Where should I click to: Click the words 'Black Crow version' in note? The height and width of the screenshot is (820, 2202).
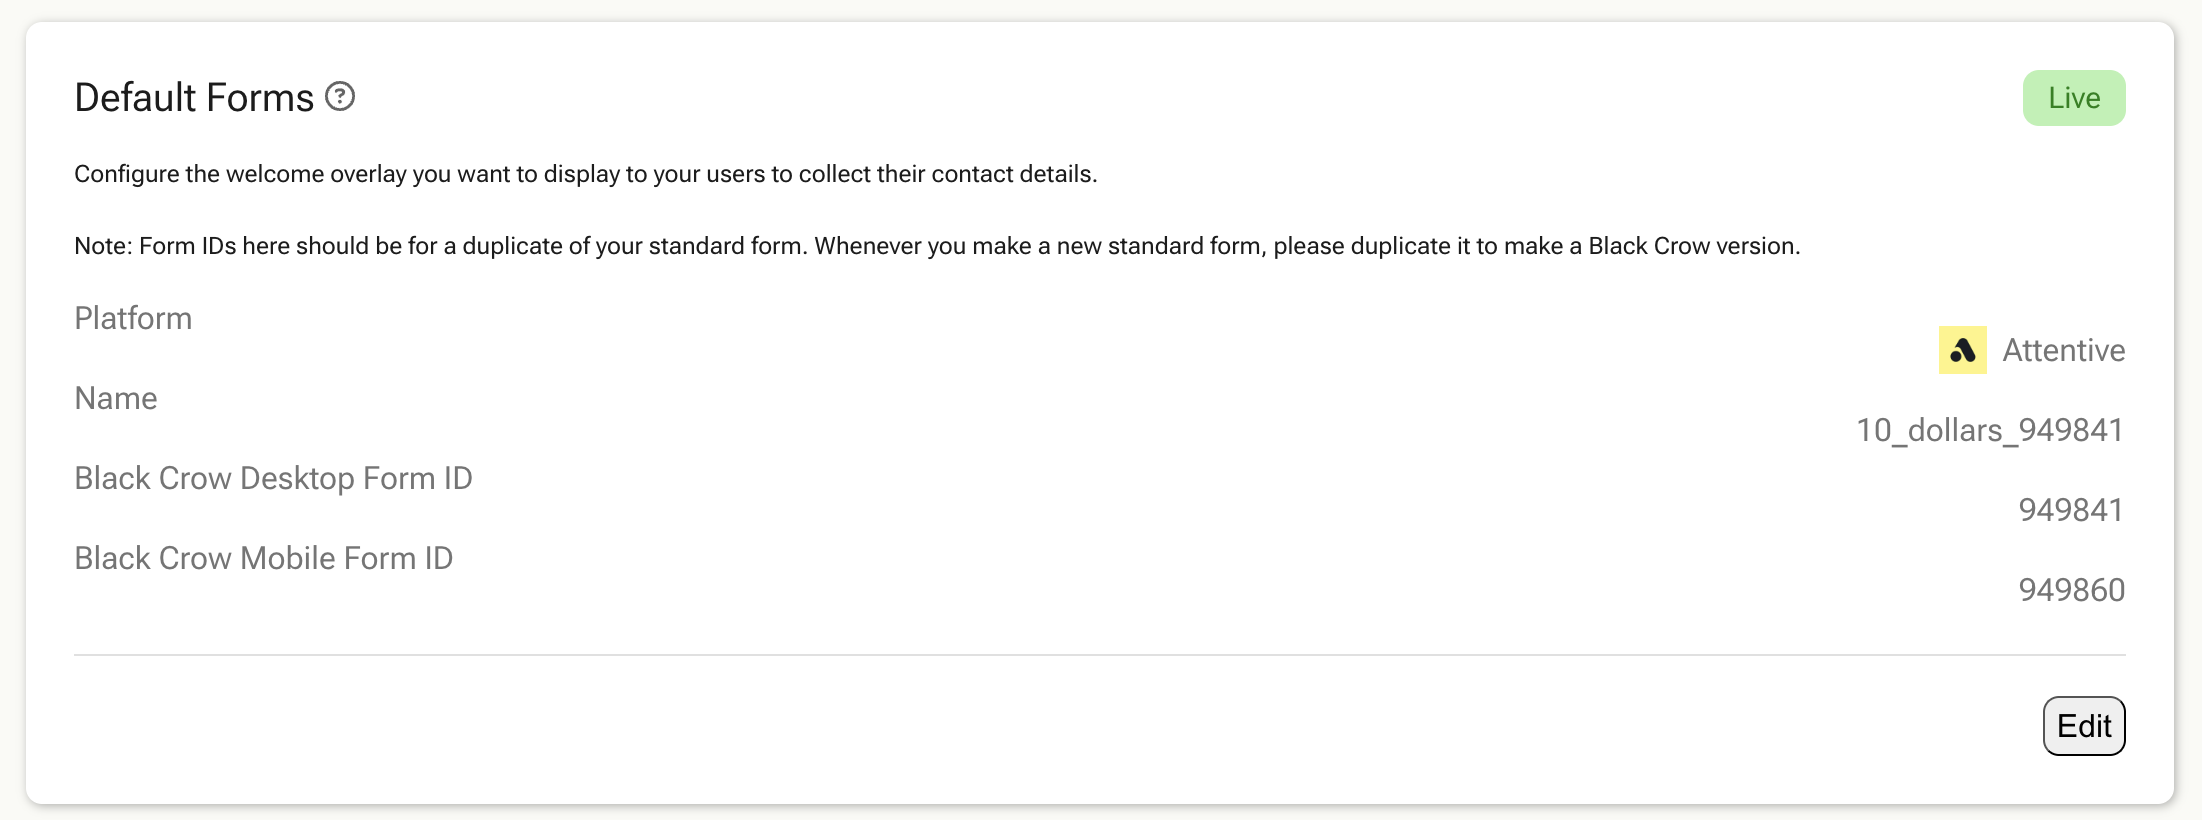(x=1693, y=246)
